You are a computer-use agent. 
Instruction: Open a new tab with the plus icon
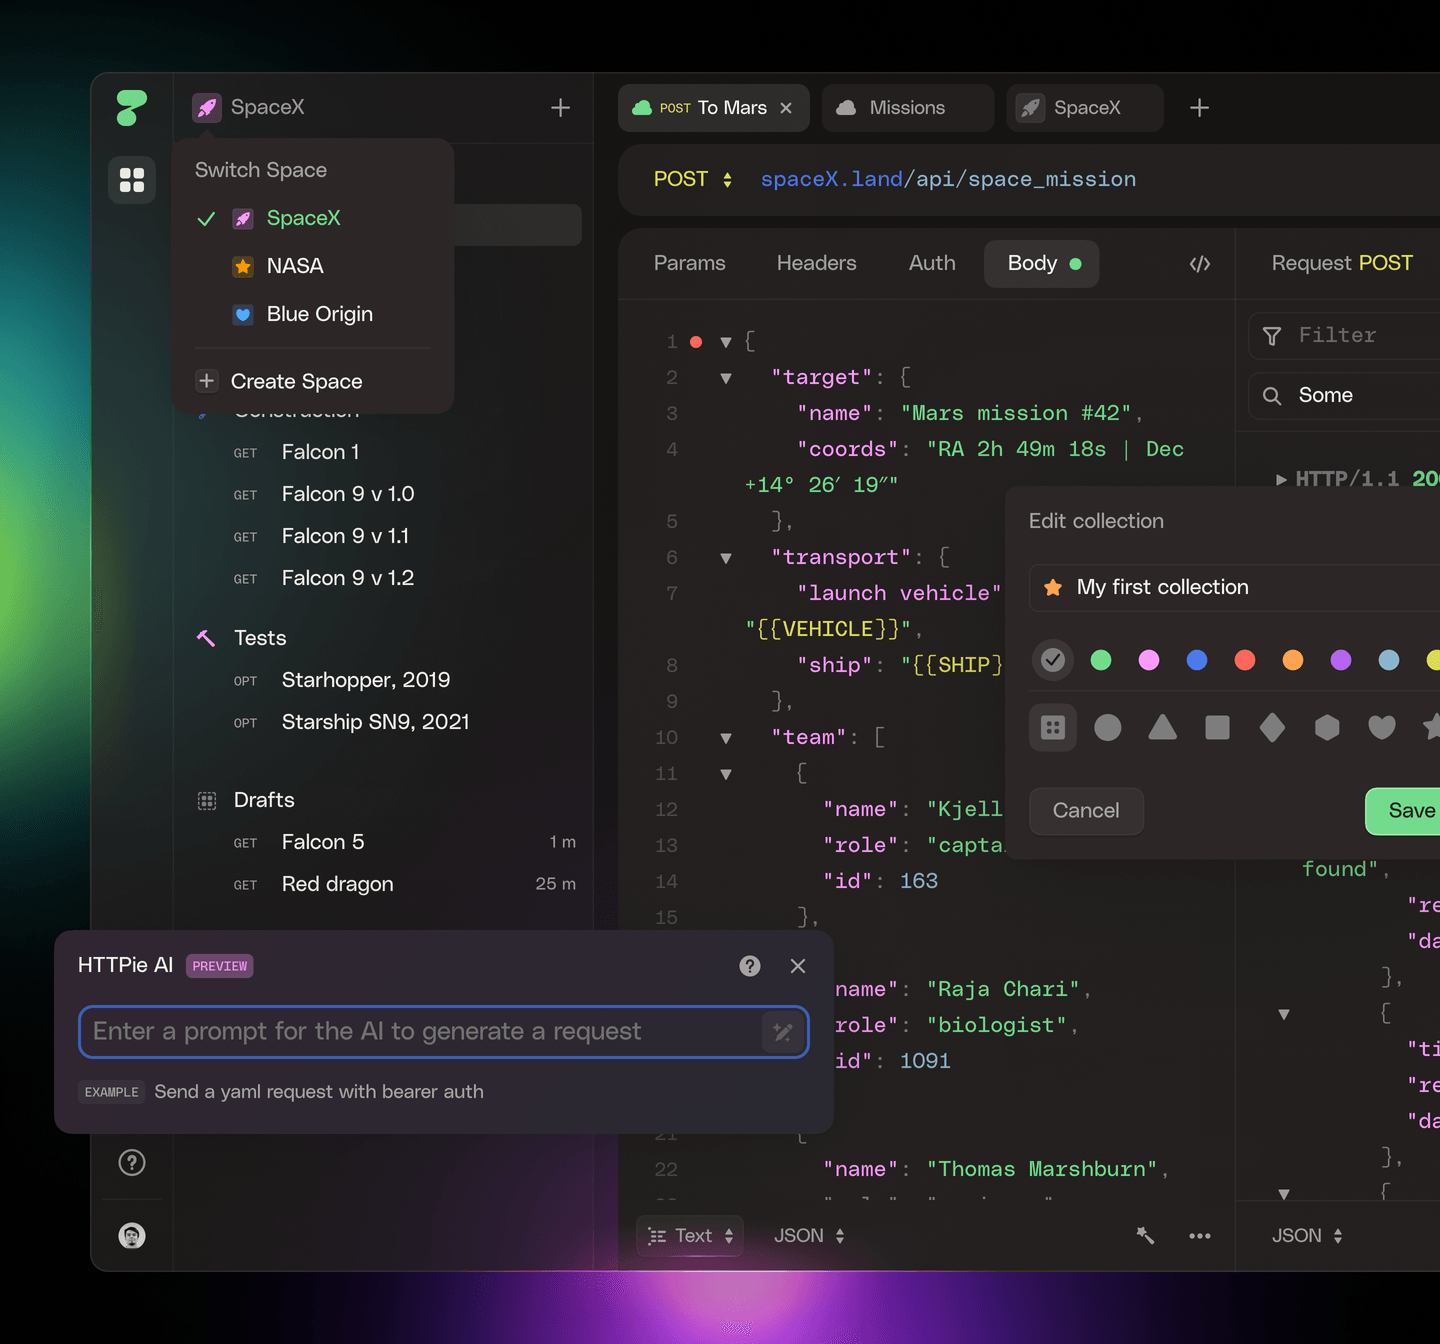[1200, 107]
